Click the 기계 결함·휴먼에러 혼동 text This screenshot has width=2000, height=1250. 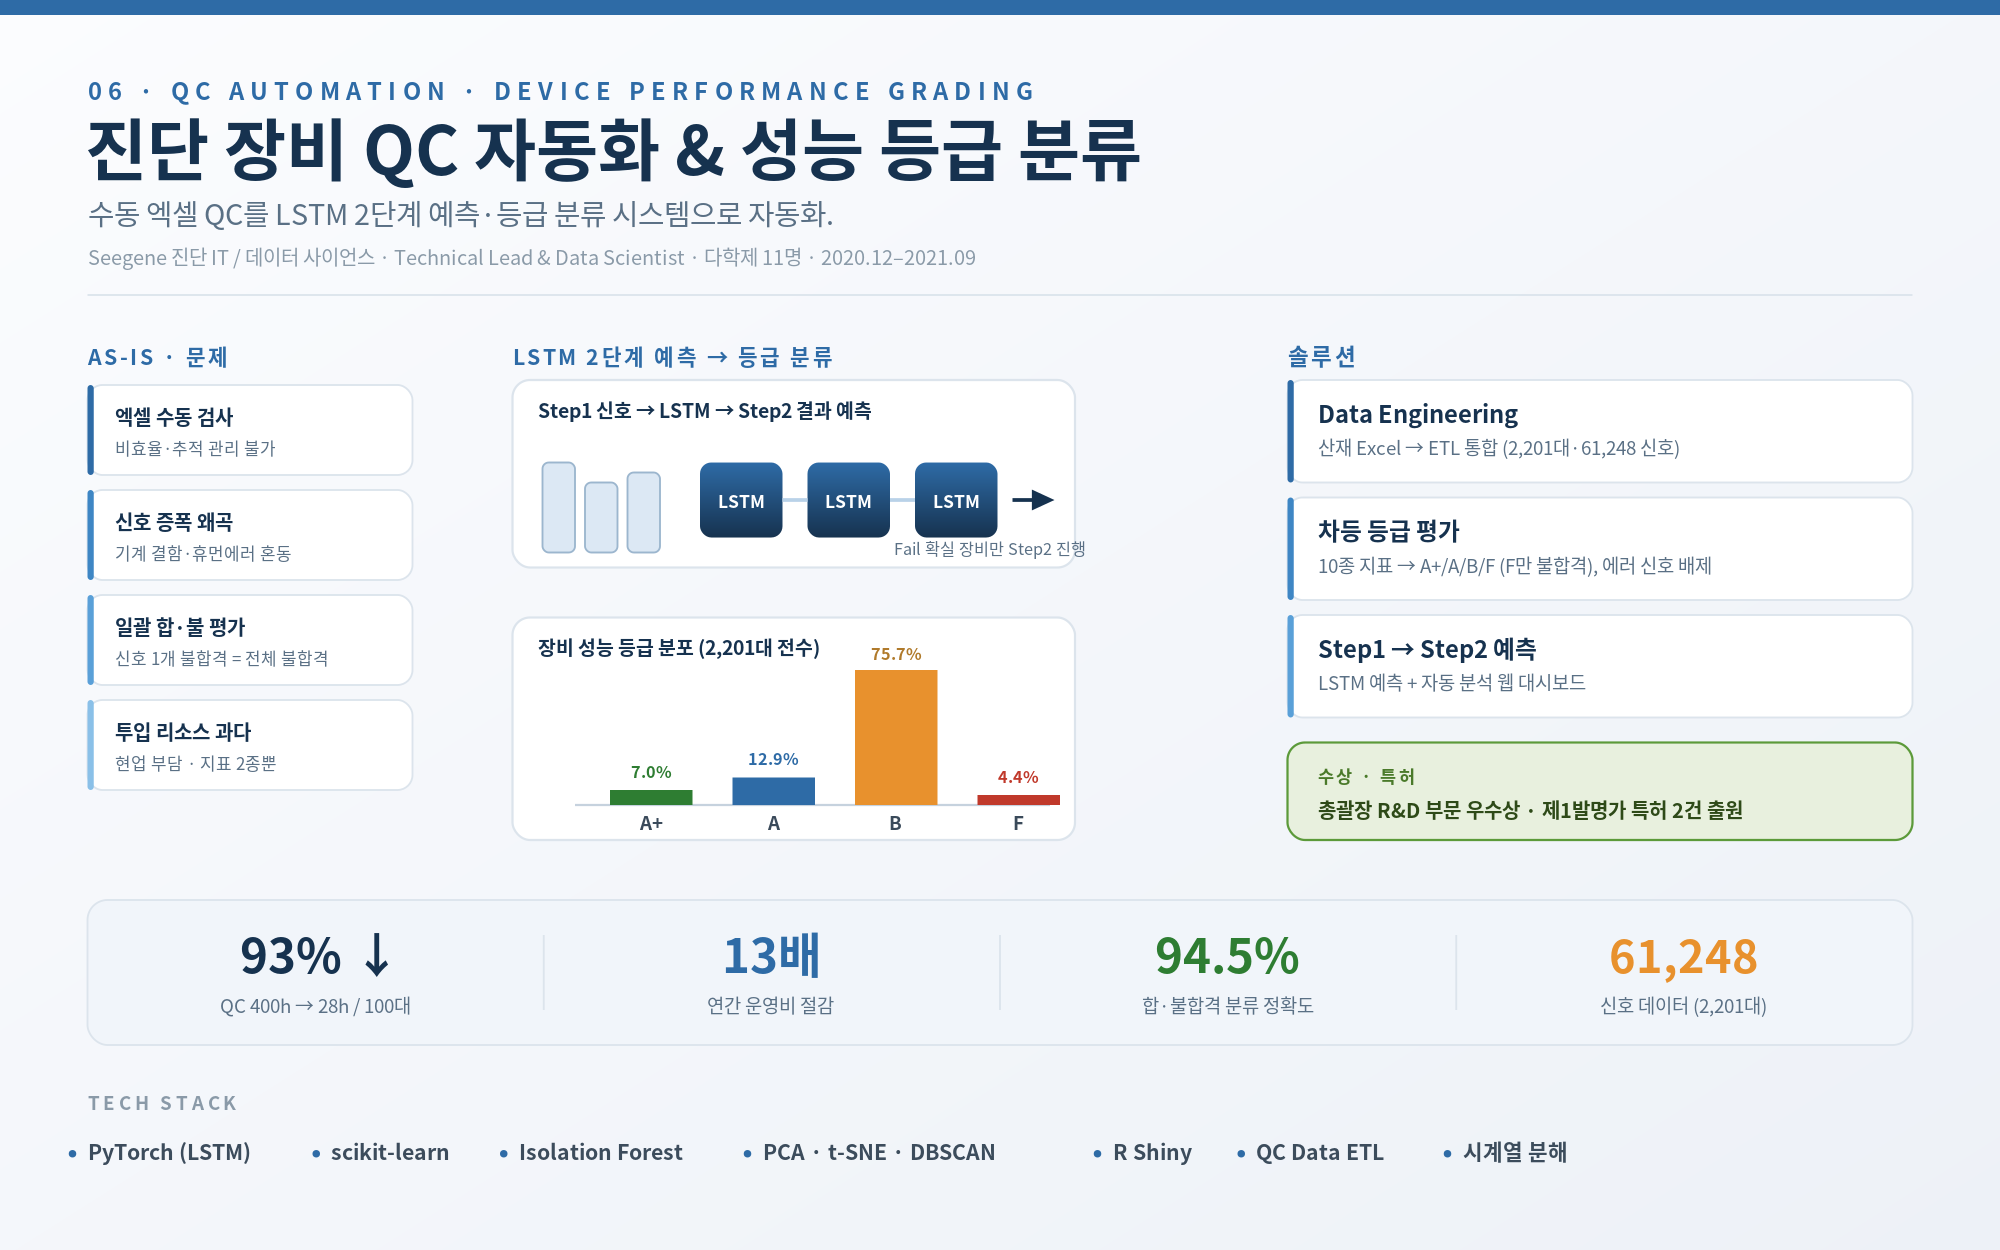click(203, 553)
